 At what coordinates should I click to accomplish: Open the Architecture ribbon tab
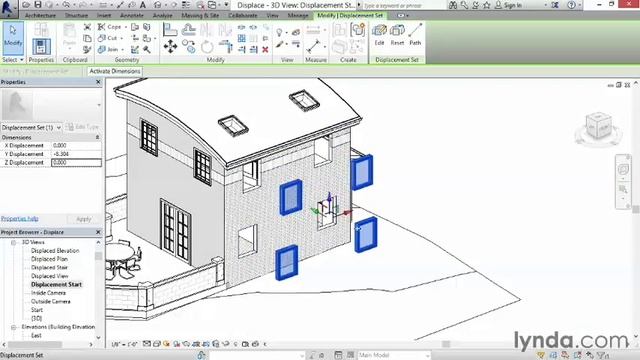coord(40,16)
